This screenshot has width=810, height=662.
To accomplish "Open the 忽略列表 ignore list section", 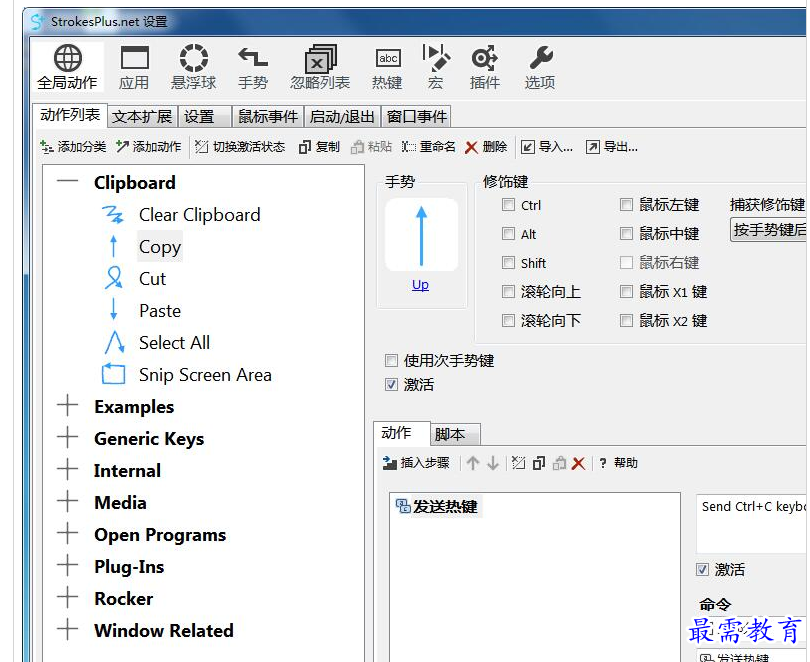I will click(320, 67).
